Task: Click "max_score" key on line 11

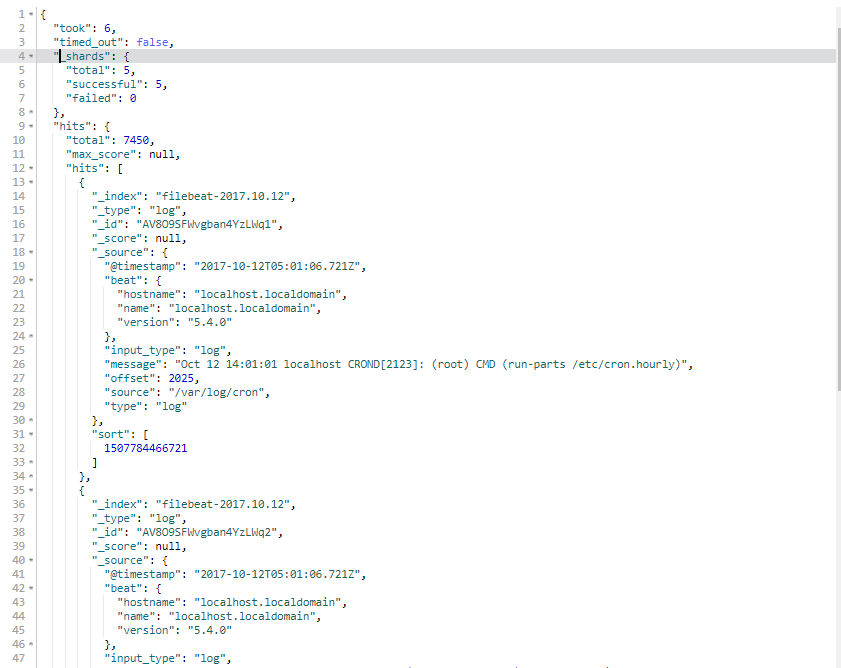Action: pyautogui.click(x=104, y=154)
